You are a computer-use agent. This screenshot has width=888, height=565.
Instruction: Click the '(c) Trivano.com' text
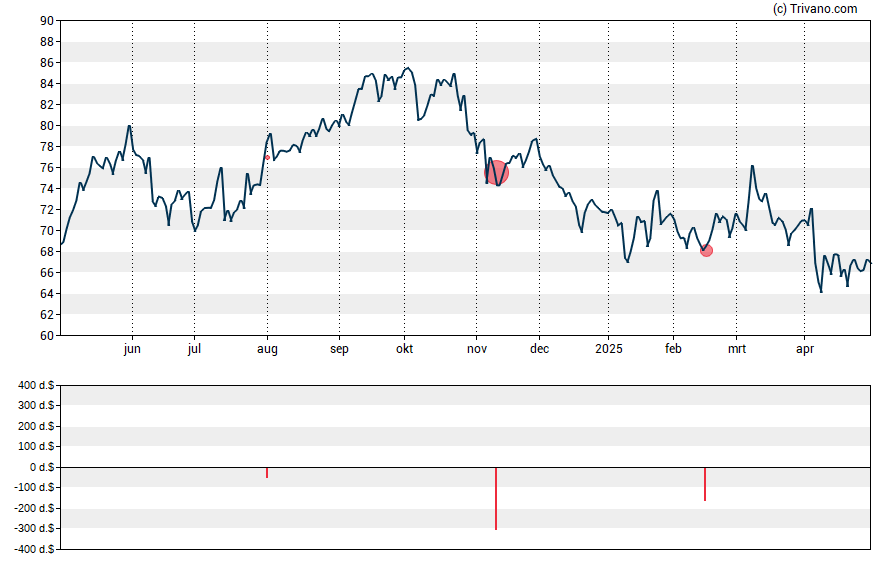[815, 8]
